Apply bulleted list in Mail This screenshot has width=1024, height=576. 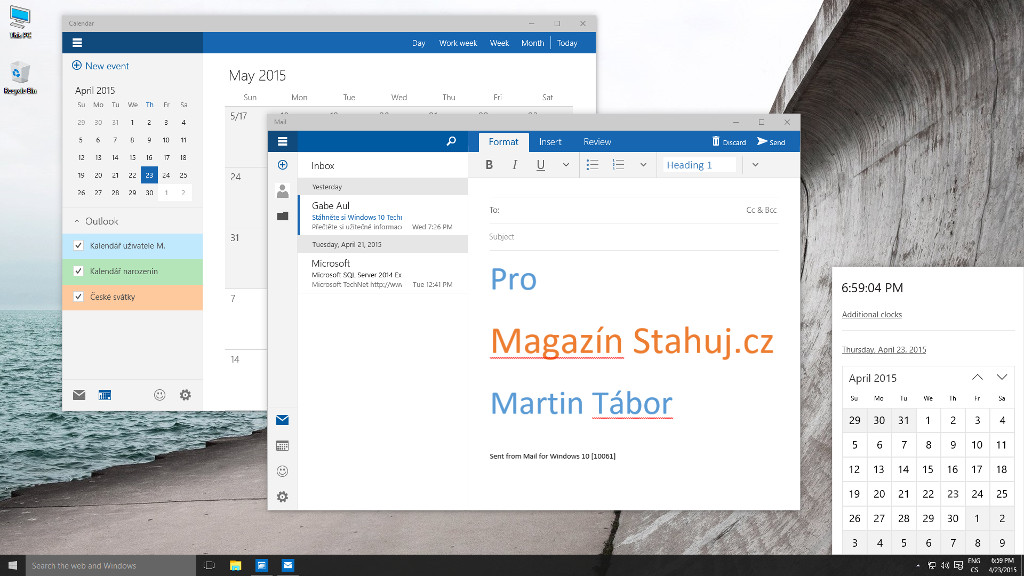(x=592, y=165)
